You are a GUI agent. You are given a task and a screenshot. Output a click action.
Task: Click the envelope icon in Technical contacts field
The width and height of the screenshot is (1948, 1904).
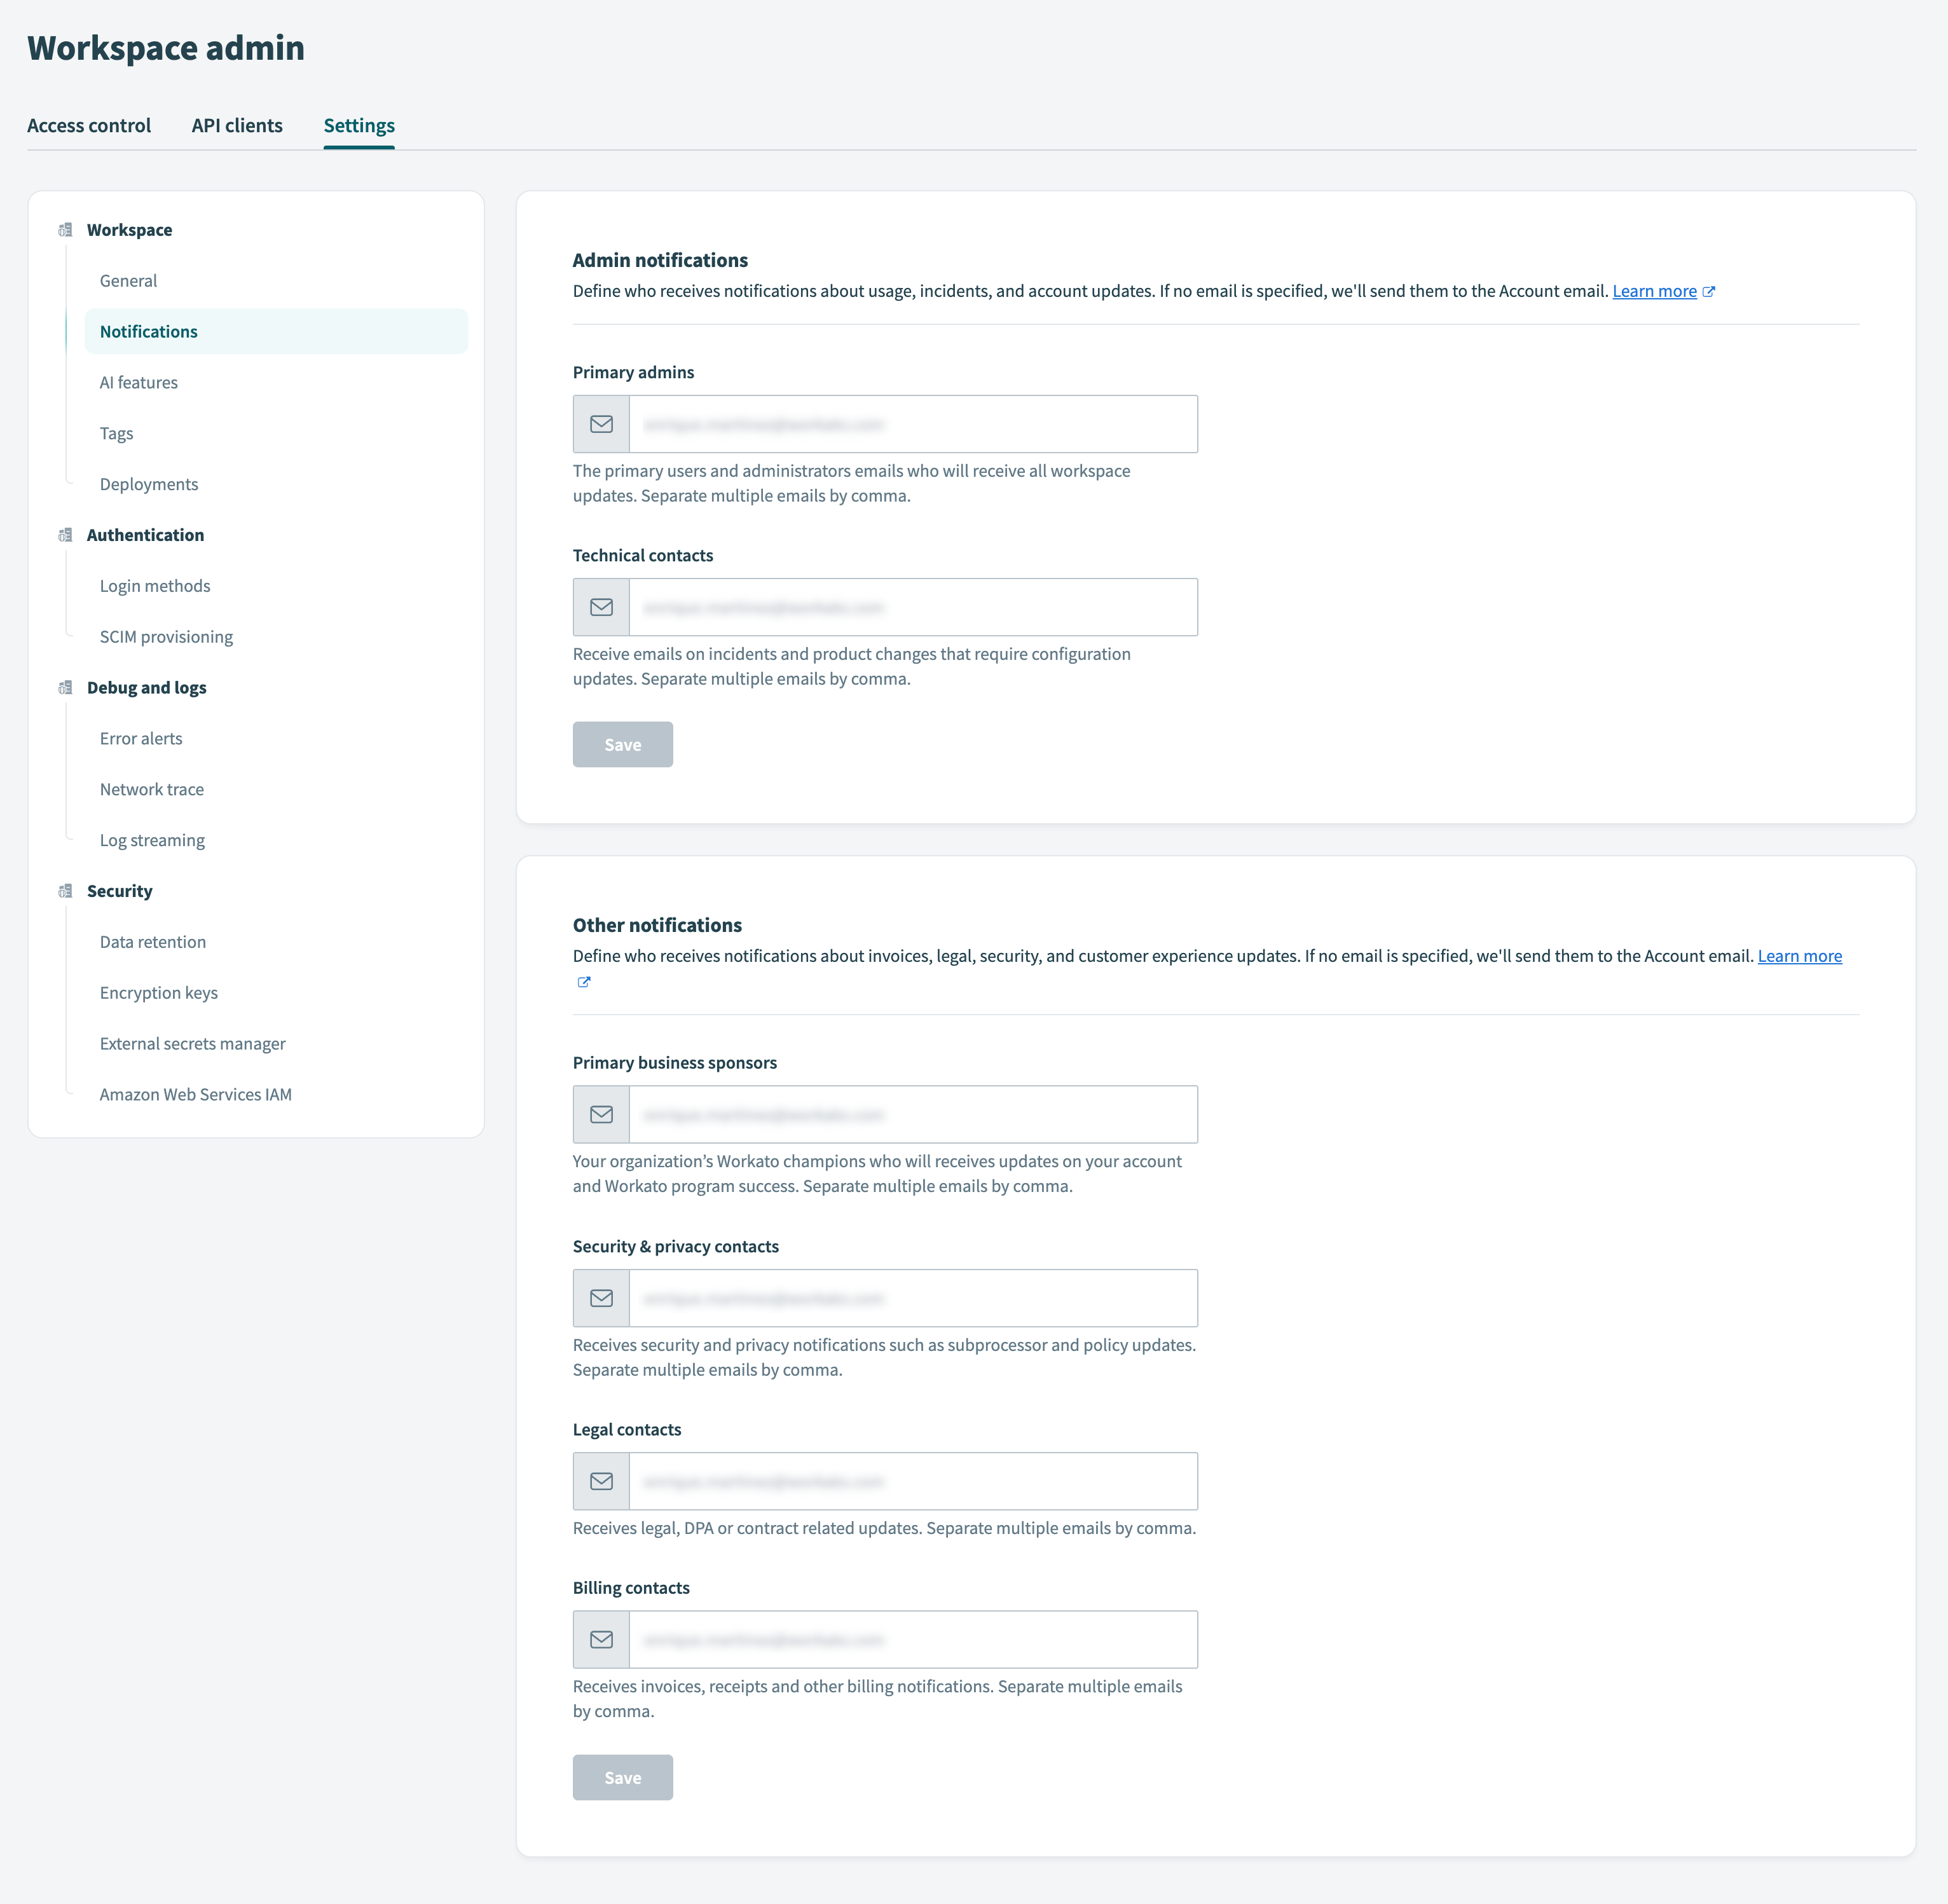(x=600, y=607)
